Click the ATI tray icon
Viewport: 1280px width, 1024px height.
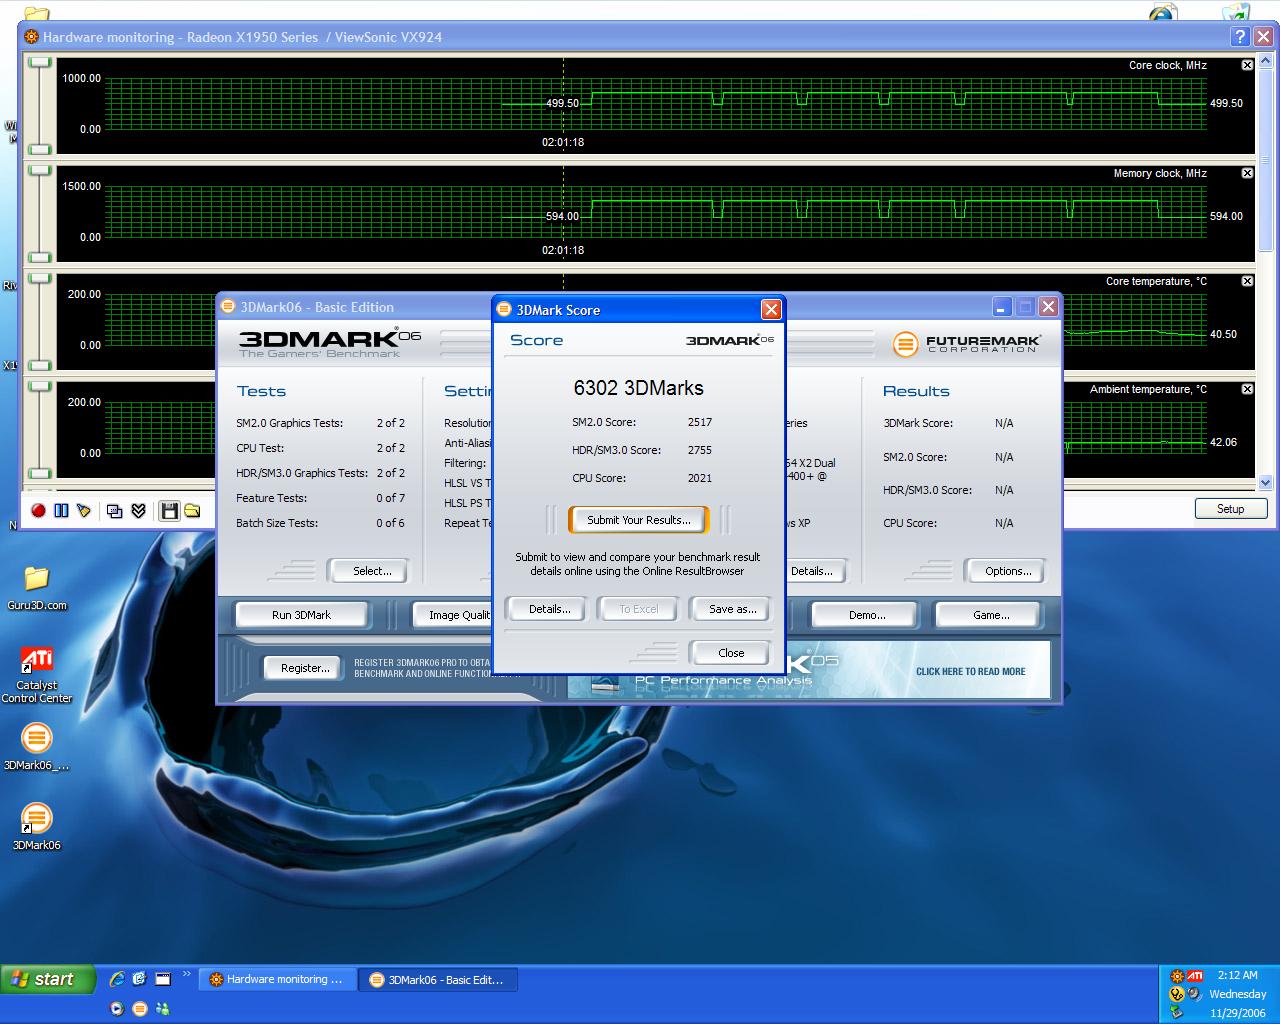click(1195, 976)
